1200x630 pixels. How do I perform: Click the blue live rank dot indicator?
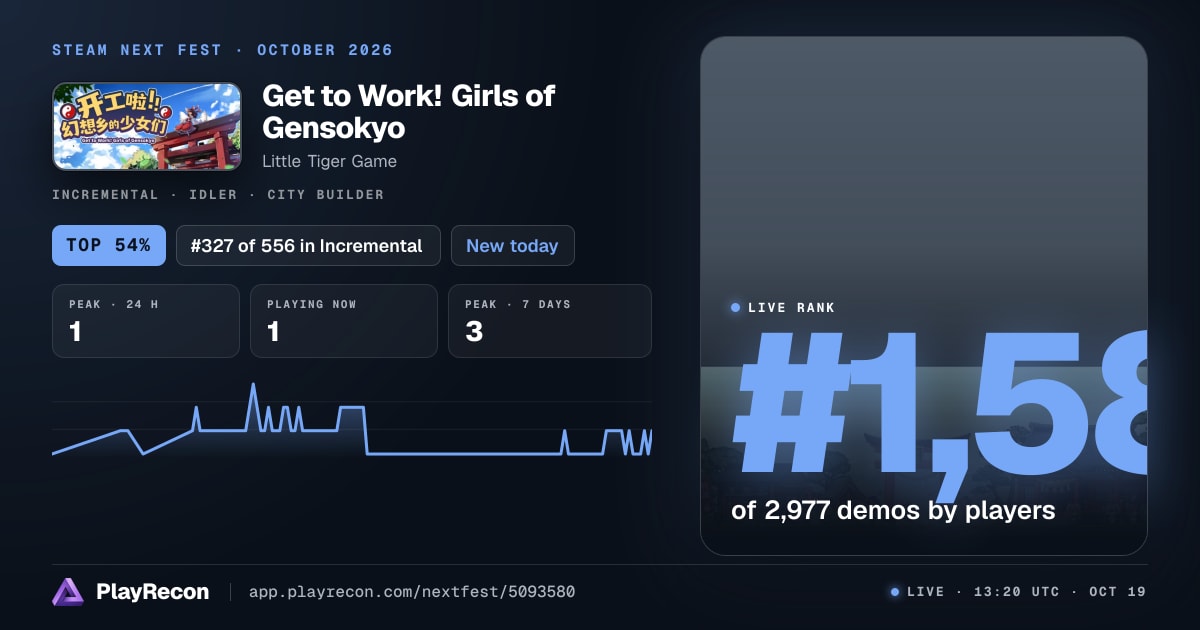736,308
